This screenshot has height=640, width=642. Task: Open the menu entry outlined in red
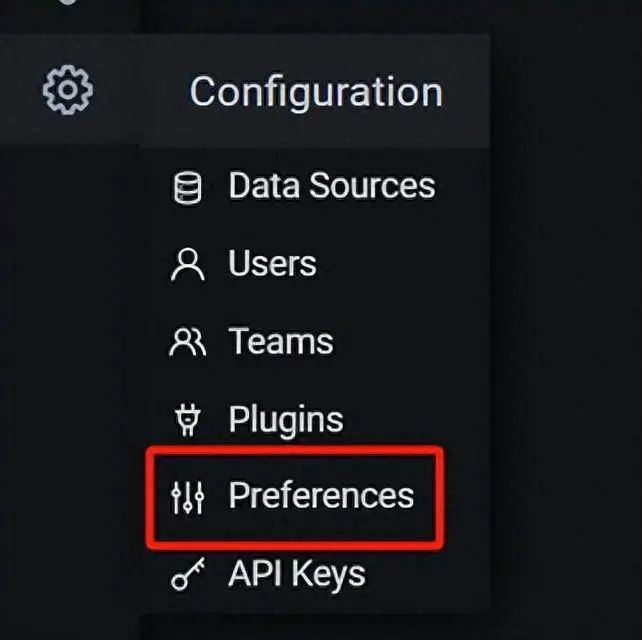point(320,496)
